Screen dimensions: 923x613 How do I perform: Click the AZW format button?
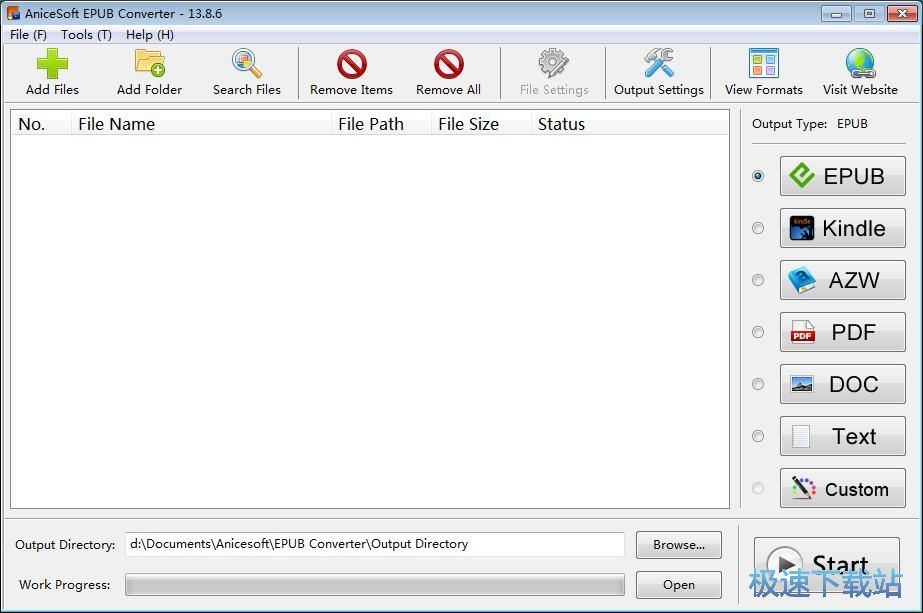point(842,280)
